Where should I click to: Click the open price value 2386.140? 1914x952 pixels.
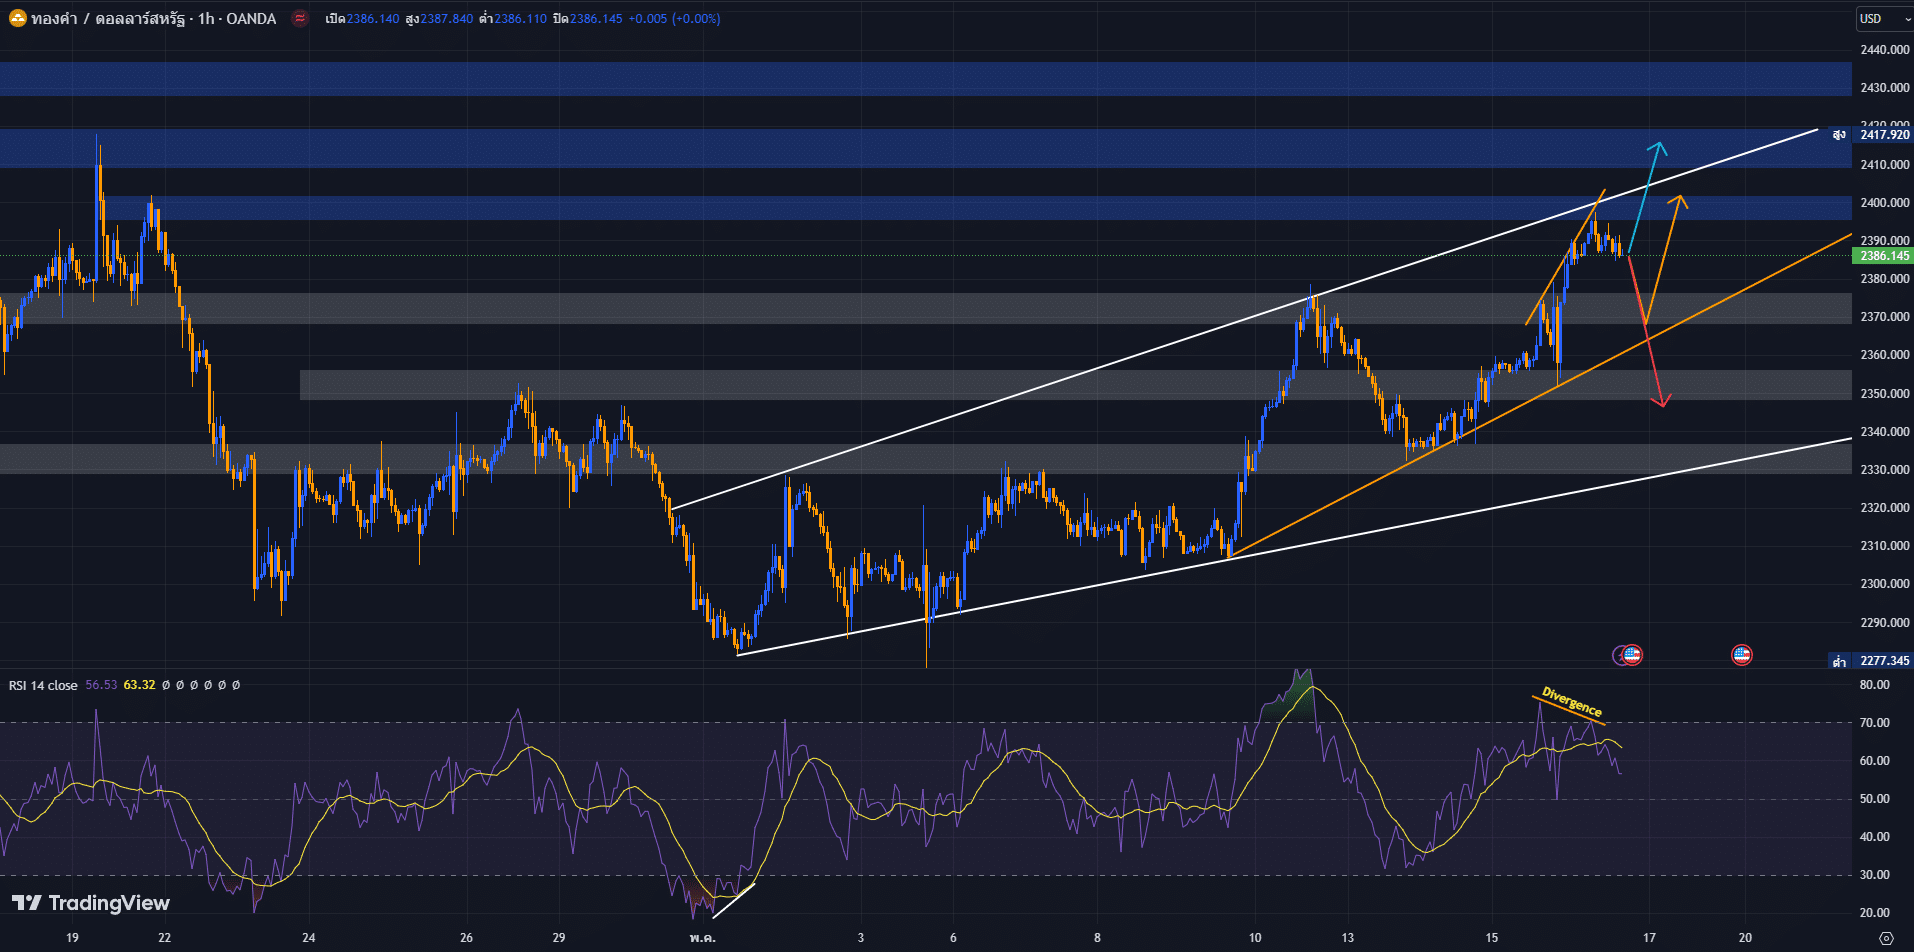tap(374, 18)
